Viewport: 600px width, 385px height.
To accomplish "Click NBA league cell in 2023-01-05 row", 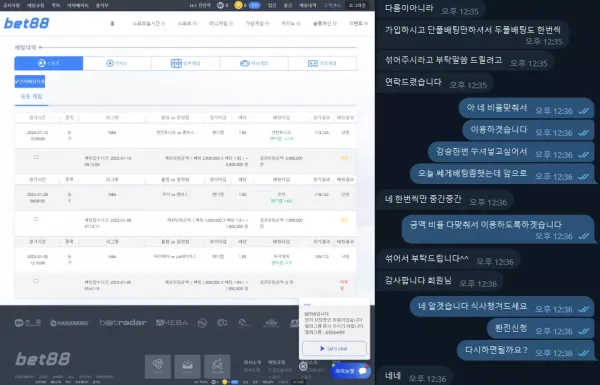I will pos(112,256).
